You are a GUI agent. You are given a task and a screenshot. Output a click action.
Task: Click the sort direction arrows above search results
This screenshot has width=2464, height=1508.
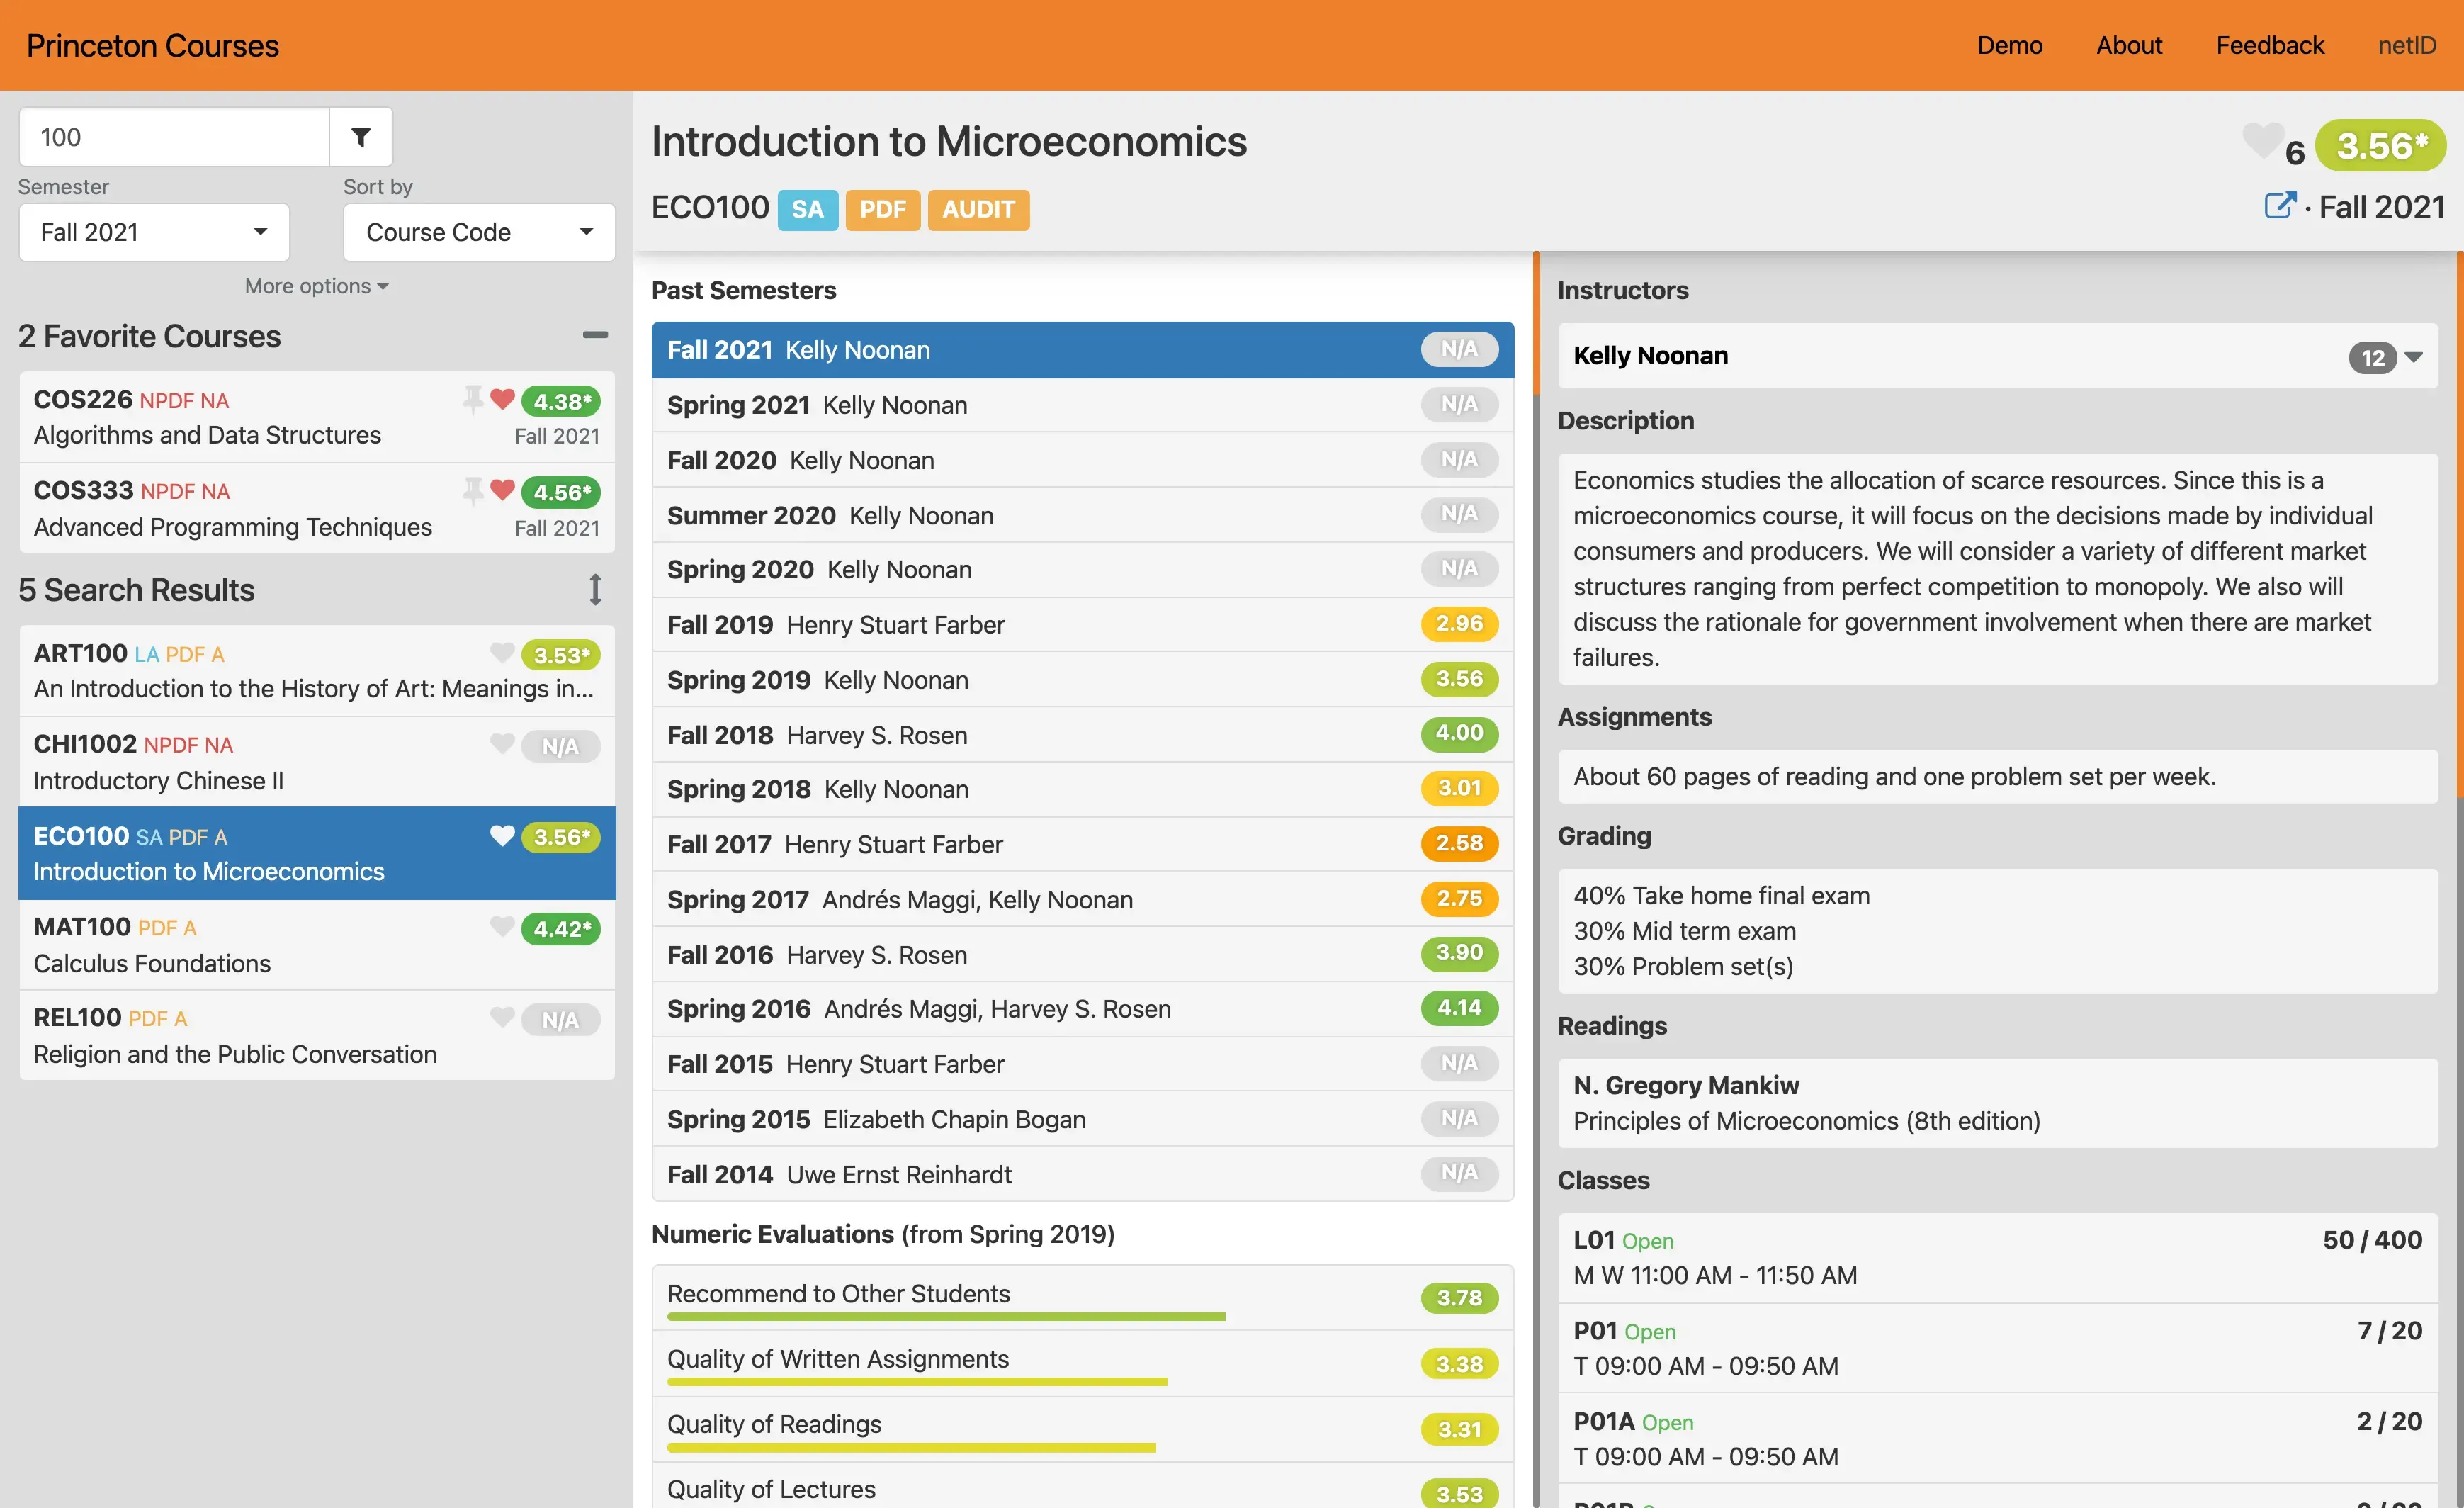[x=595, y=590]
